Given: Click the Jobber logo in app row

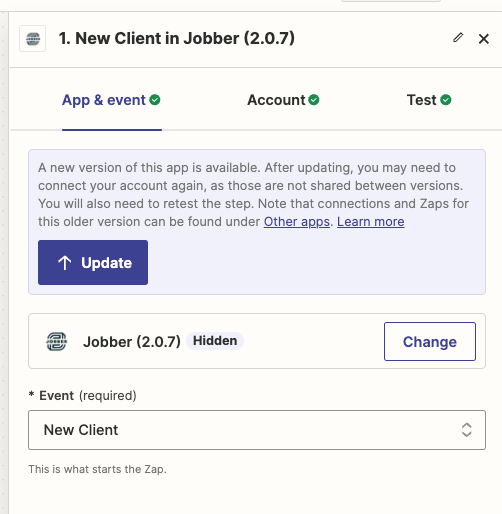Looking at the screenshot, I should pos(56,341).
